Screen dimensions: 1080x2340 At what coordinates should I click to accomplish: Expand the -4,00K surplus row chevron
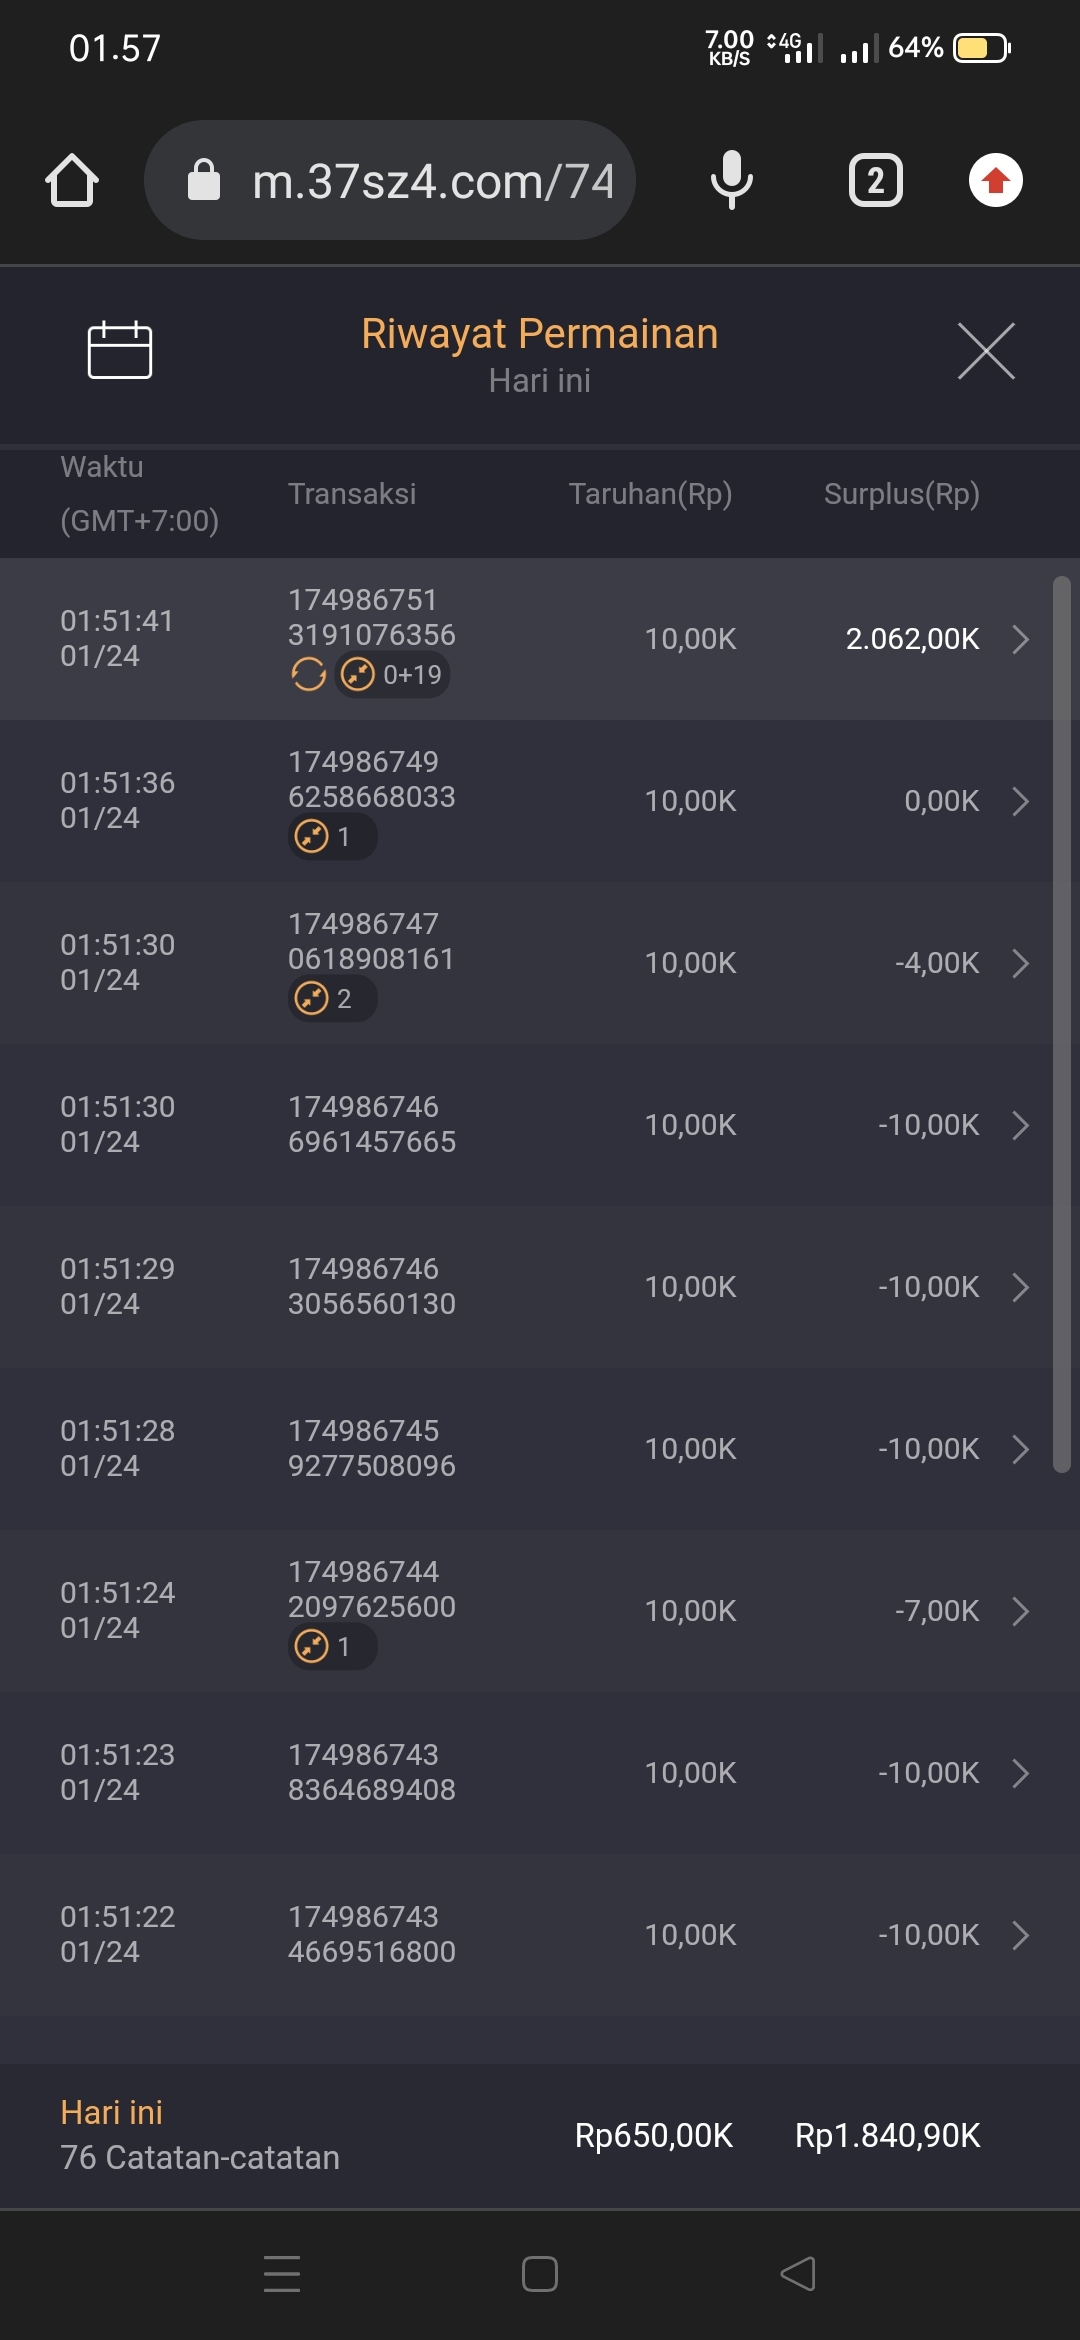coord(1020,963)
